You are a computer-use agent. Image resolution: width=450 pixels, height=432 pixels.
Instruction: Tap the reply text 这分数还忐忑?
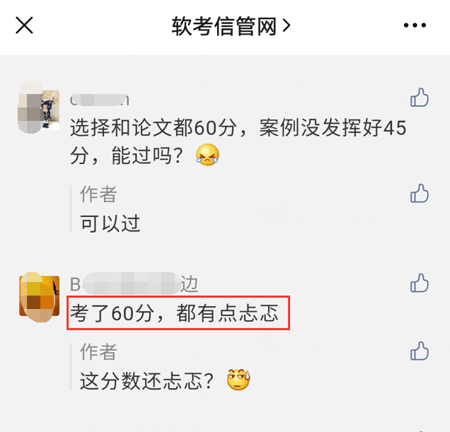point(146,381)
